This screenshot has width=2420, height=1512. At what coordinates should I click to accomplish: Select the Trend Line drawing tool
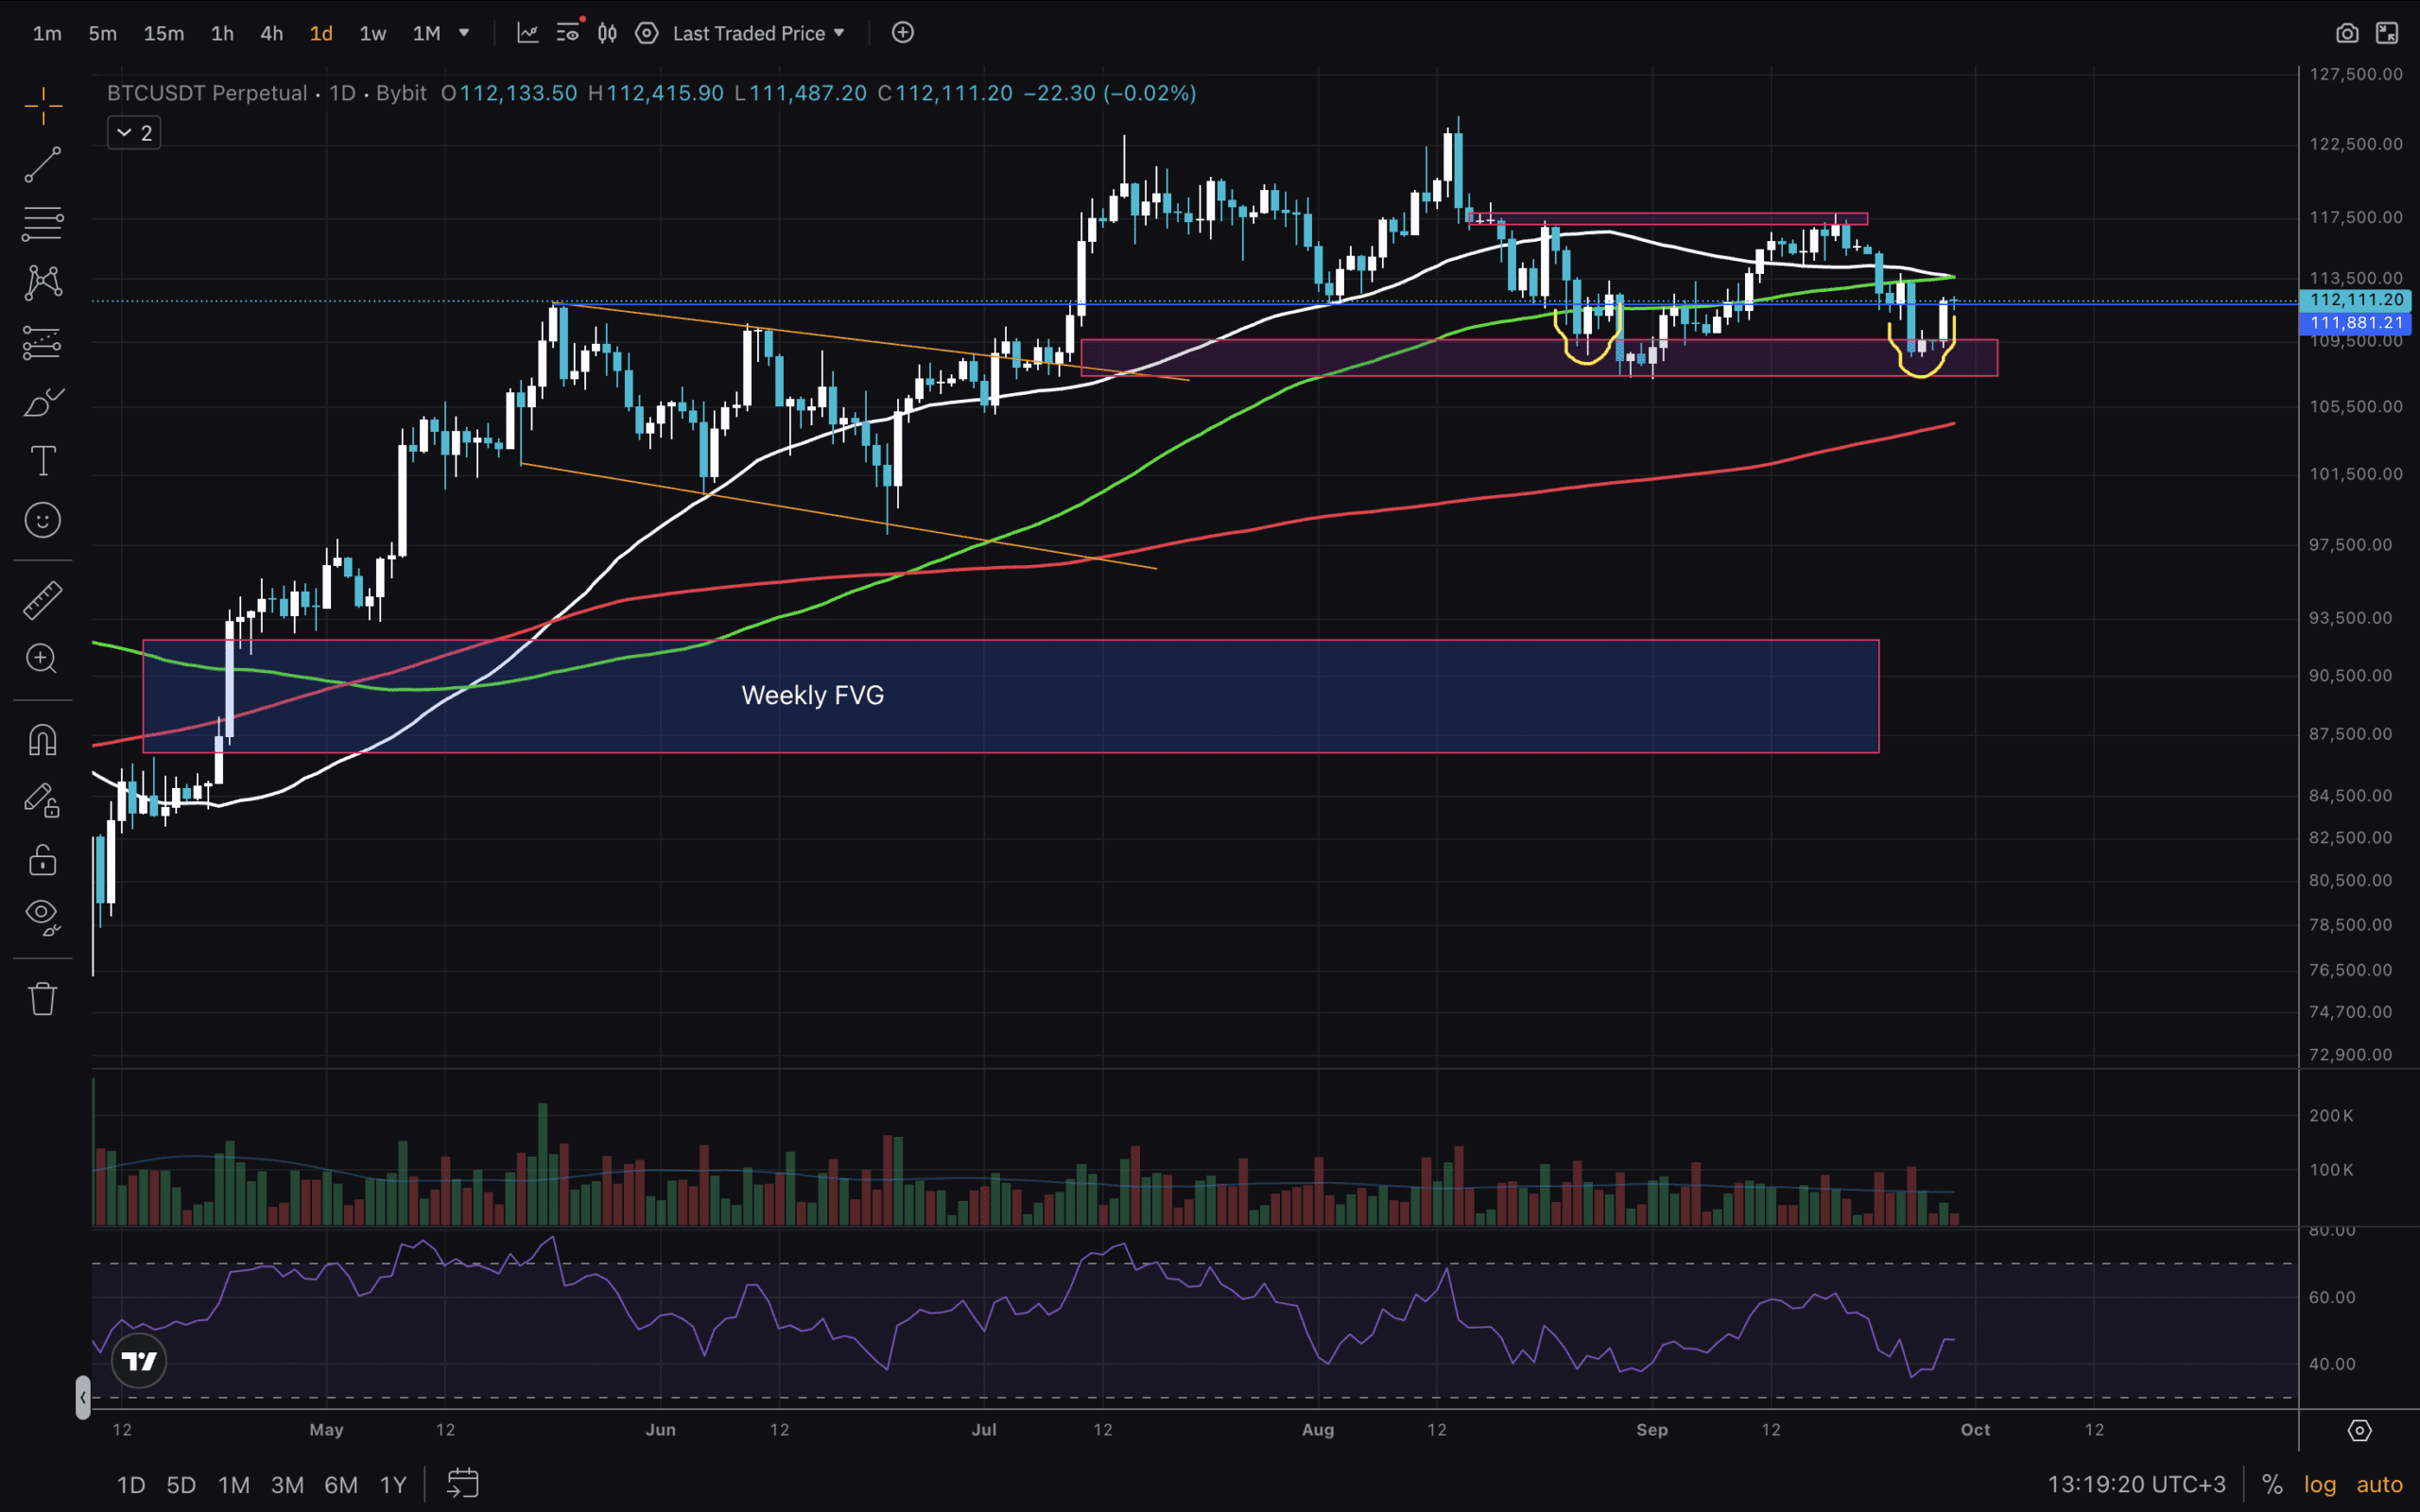pos(42,164)
